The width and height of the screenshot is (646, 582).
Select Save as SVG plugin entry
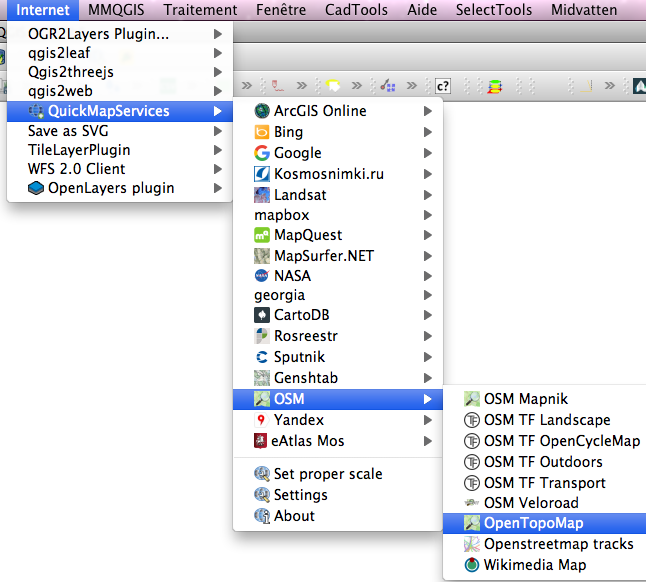(x=70, y=131)
